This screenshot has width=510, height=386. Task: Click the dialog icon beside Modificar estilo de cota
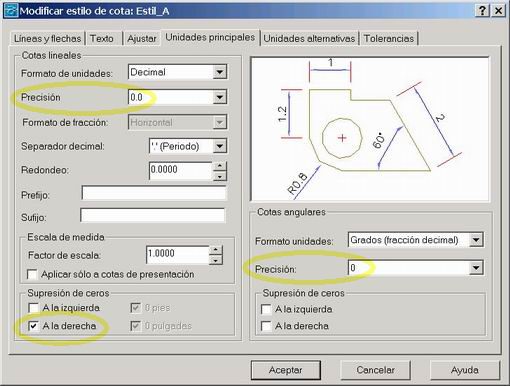coord(11,11)
